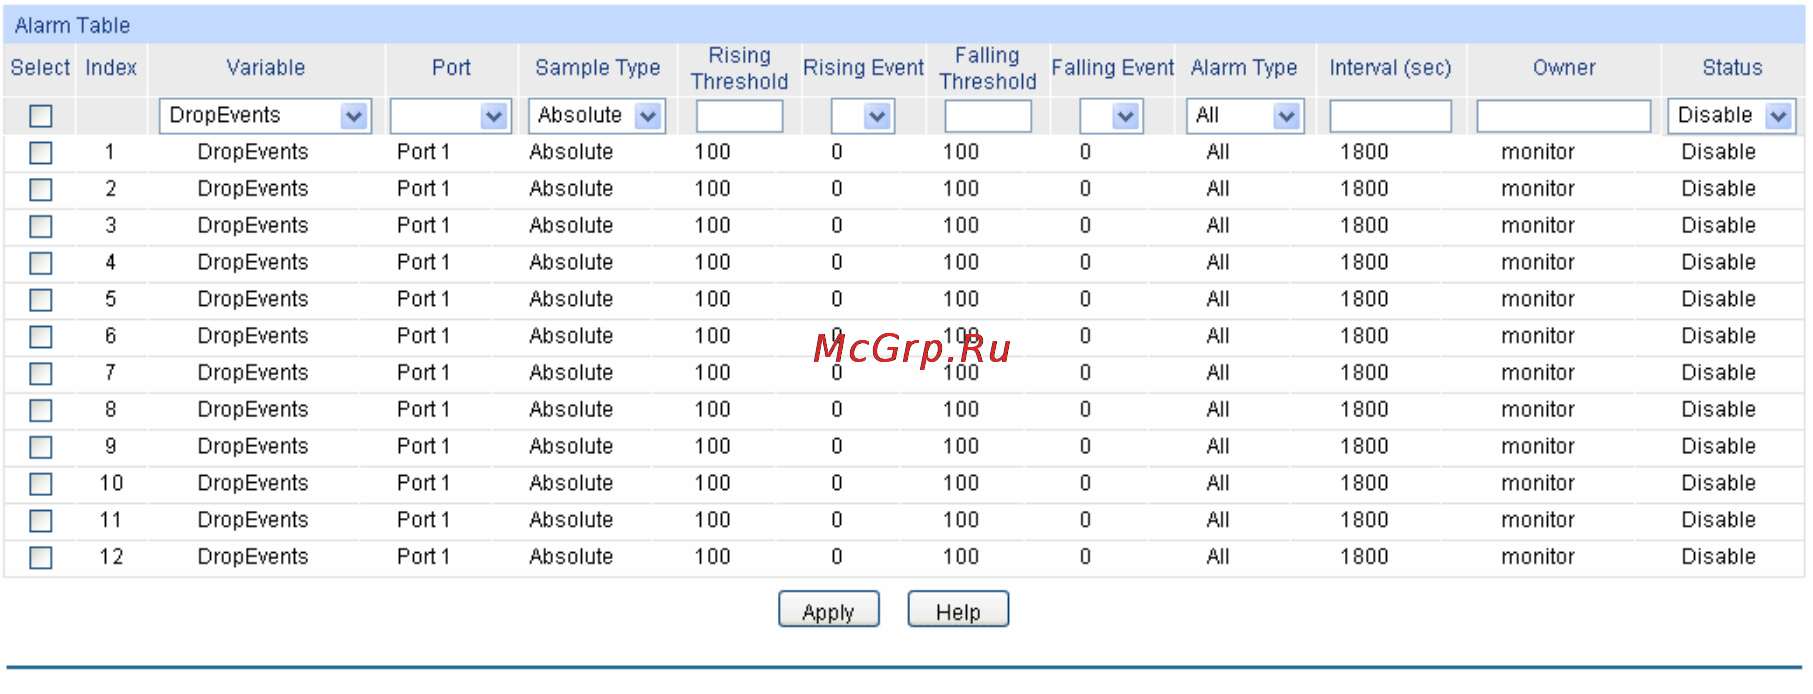Check the box for alarm index 1
The image size is (1813, 694).
[41, 153]
